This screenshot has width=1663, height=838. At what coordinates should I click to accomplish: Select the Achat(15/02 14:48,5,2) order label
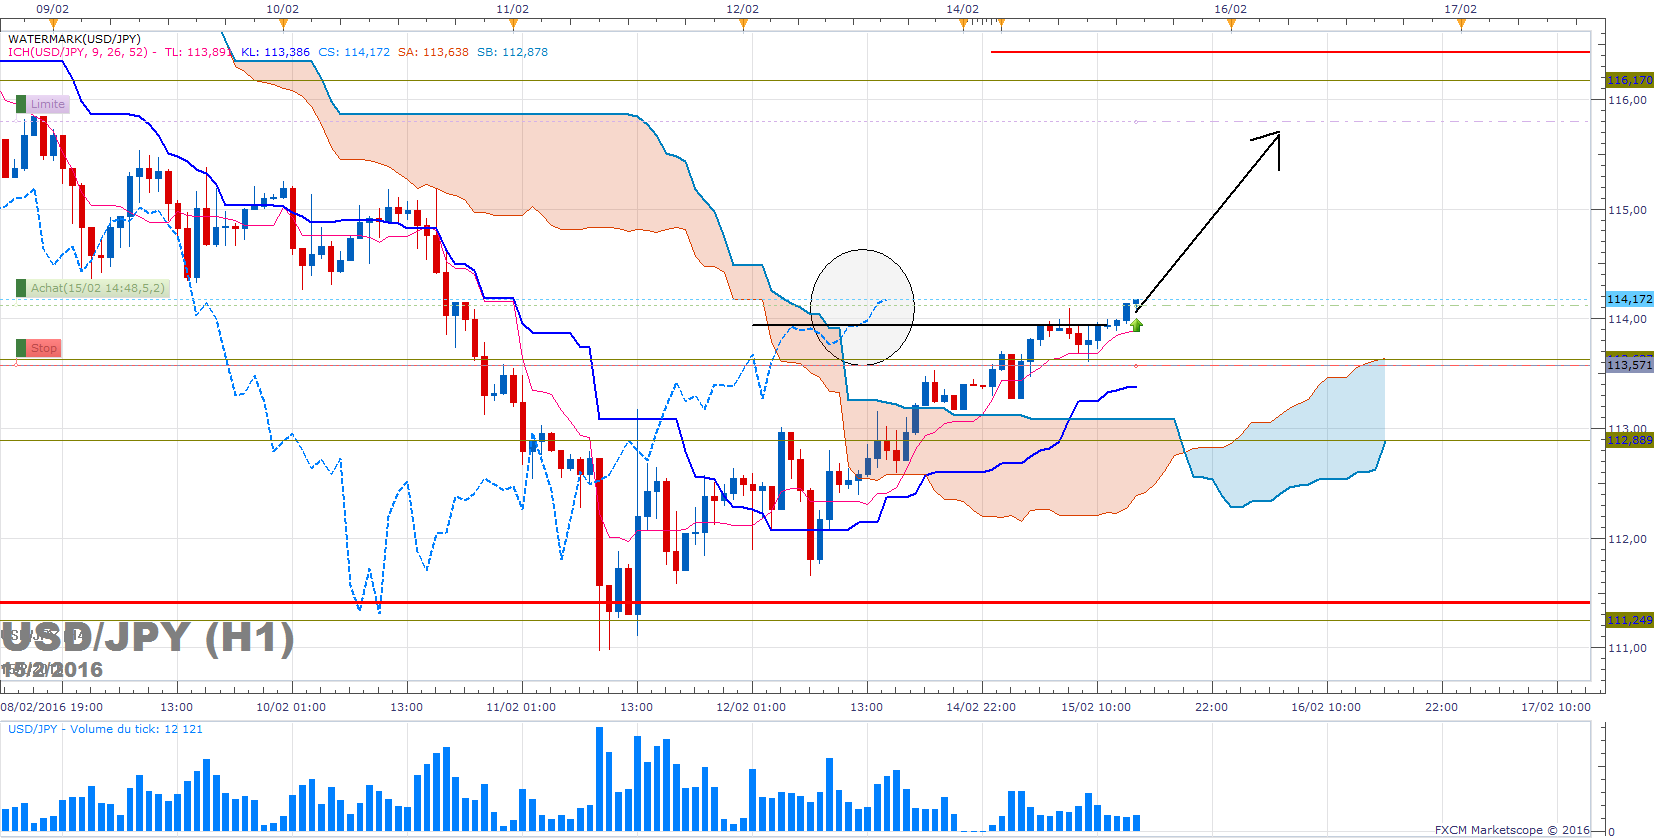pos(97,288)
